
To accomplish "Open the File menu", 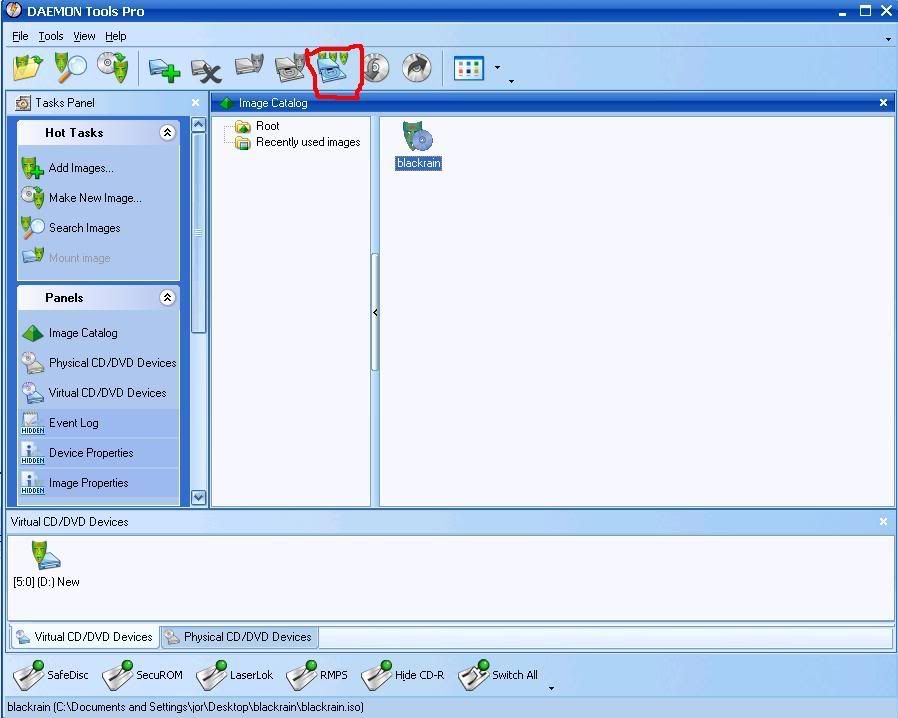I will pos(20,36).
